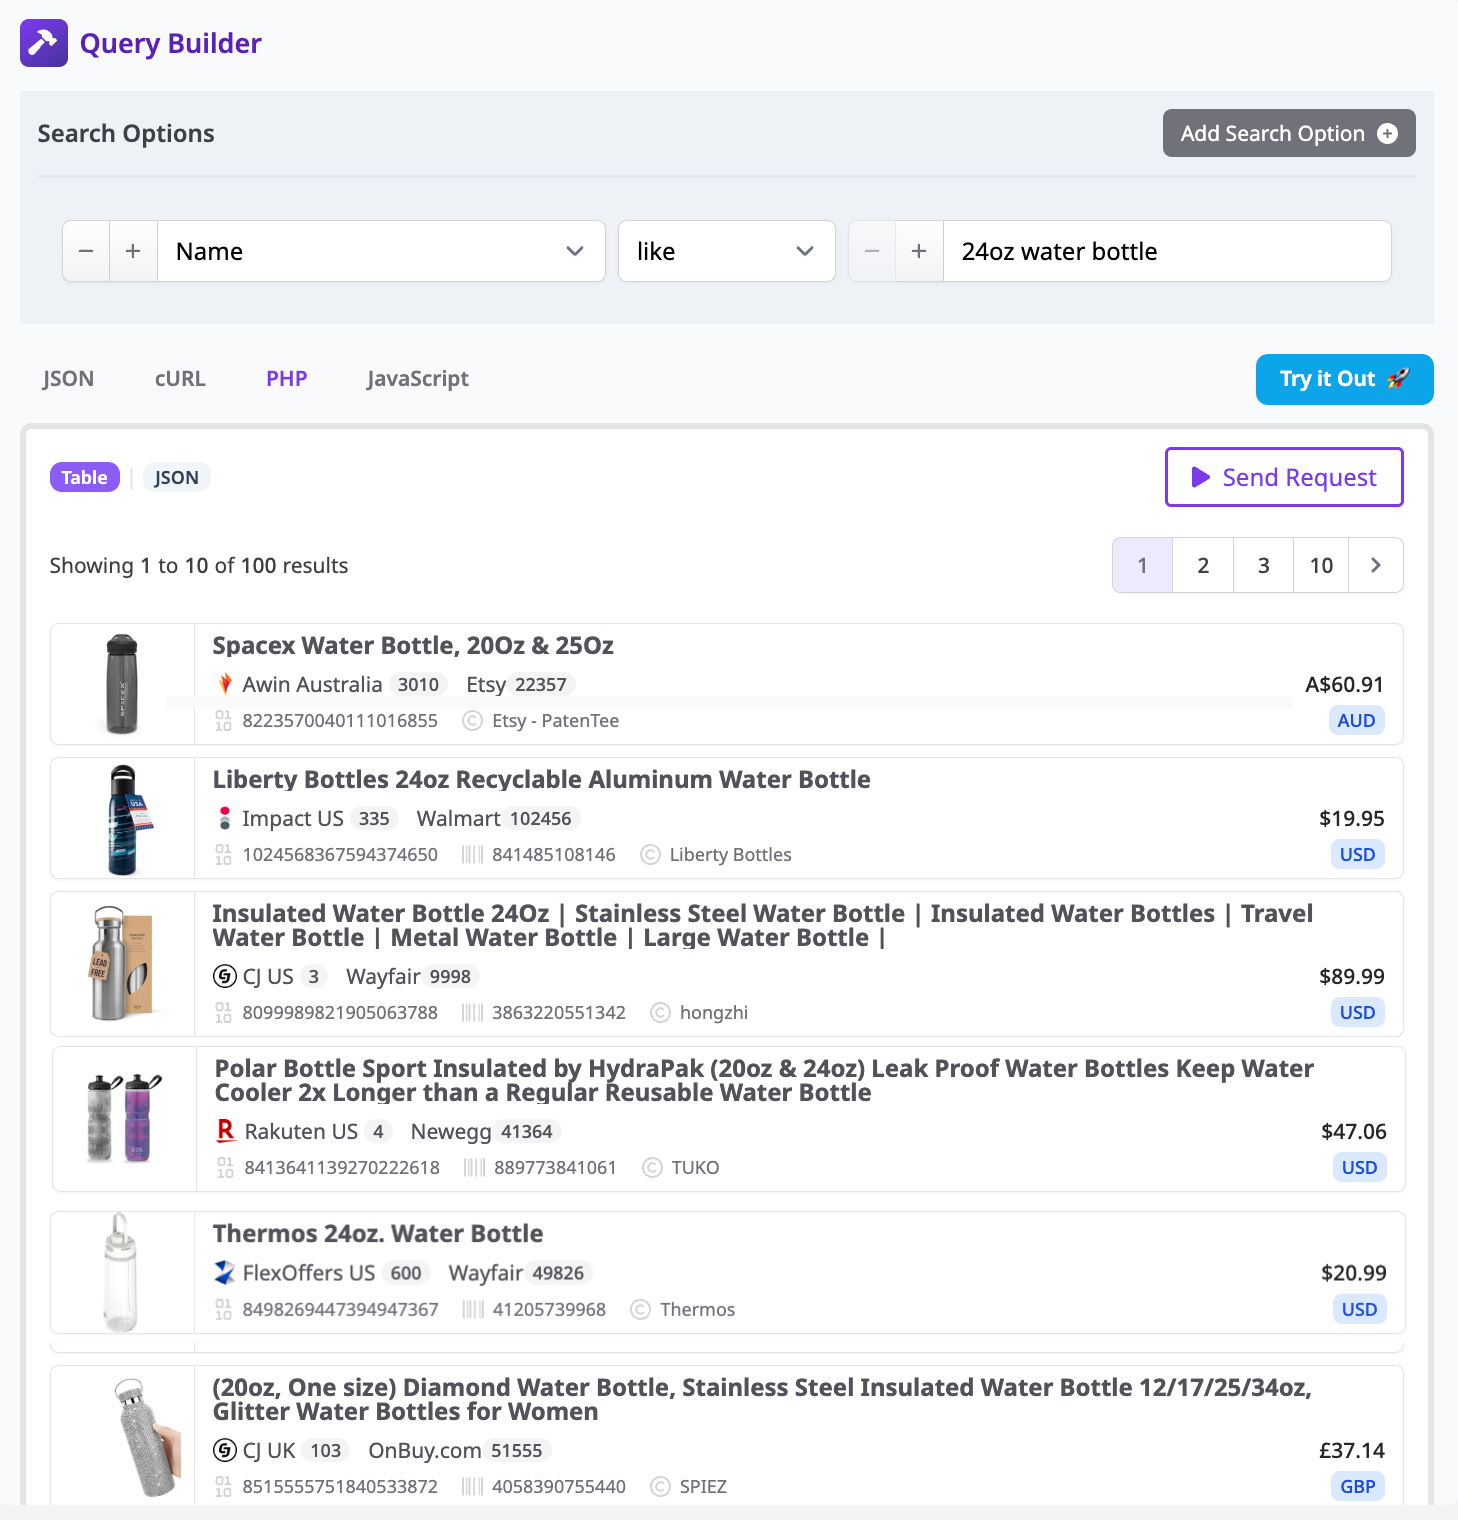The image size is (1458, 1520).
Task: Open Insulated Water Bottle 24Oz thumbnail
Action: point(122,964)
